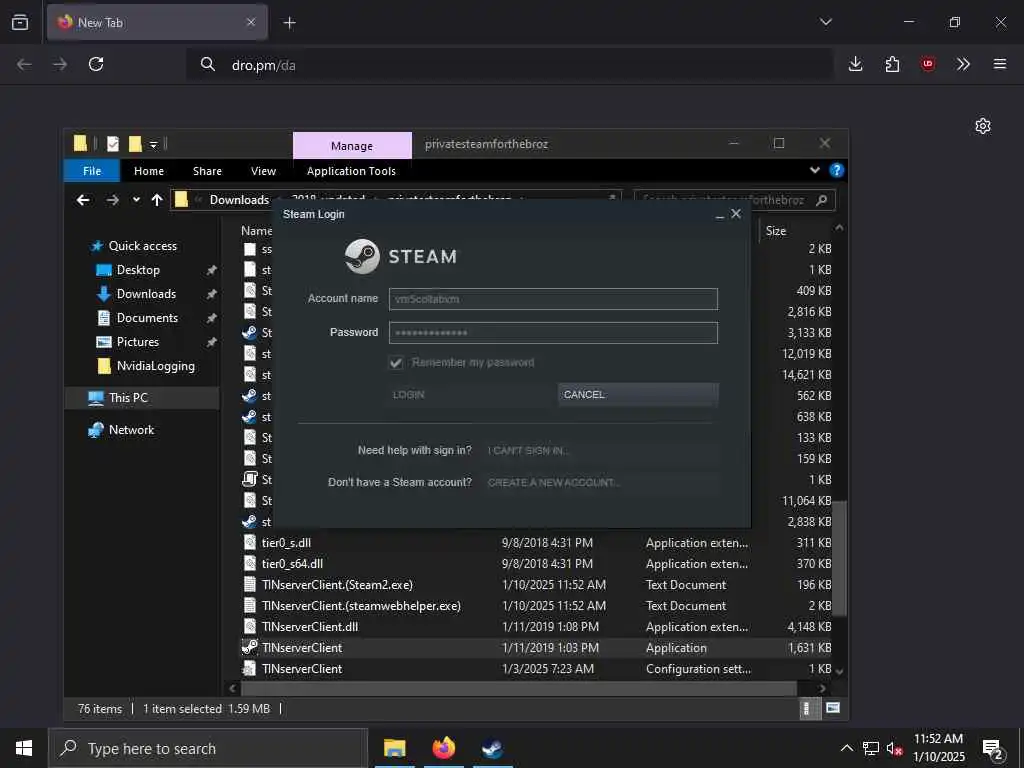Open the Firefox list all tabs dropdown

[x=825, y=22]
